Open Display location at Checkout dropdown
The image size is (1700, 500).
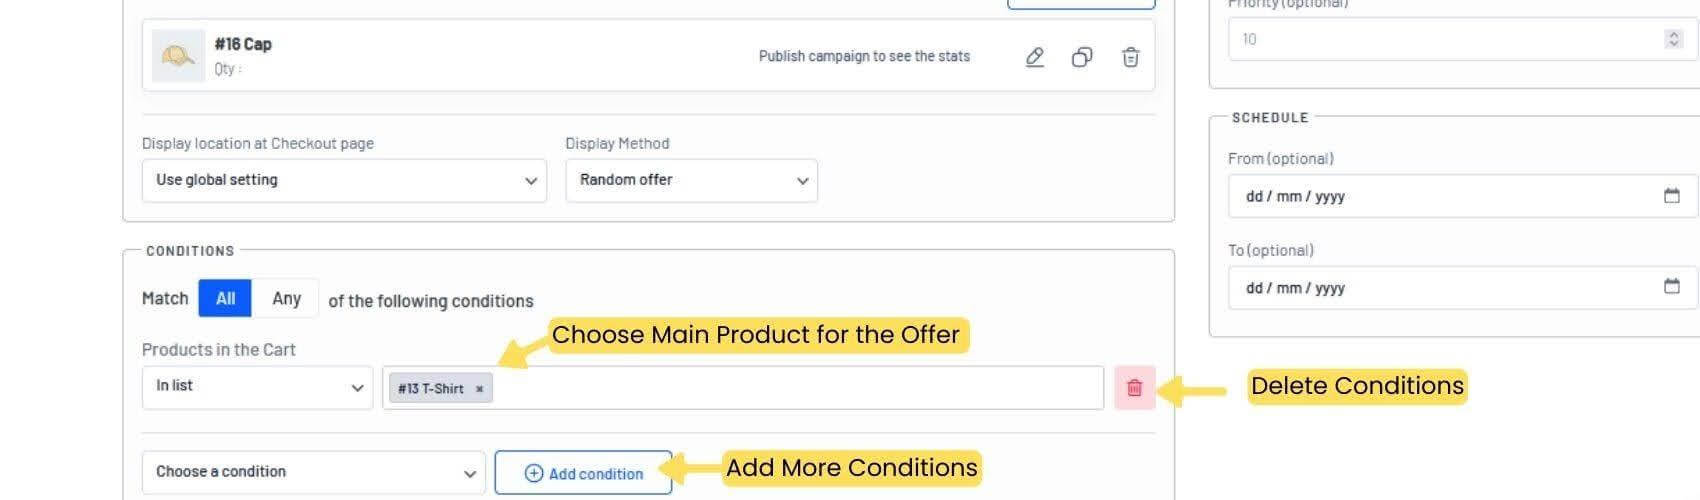344,181
